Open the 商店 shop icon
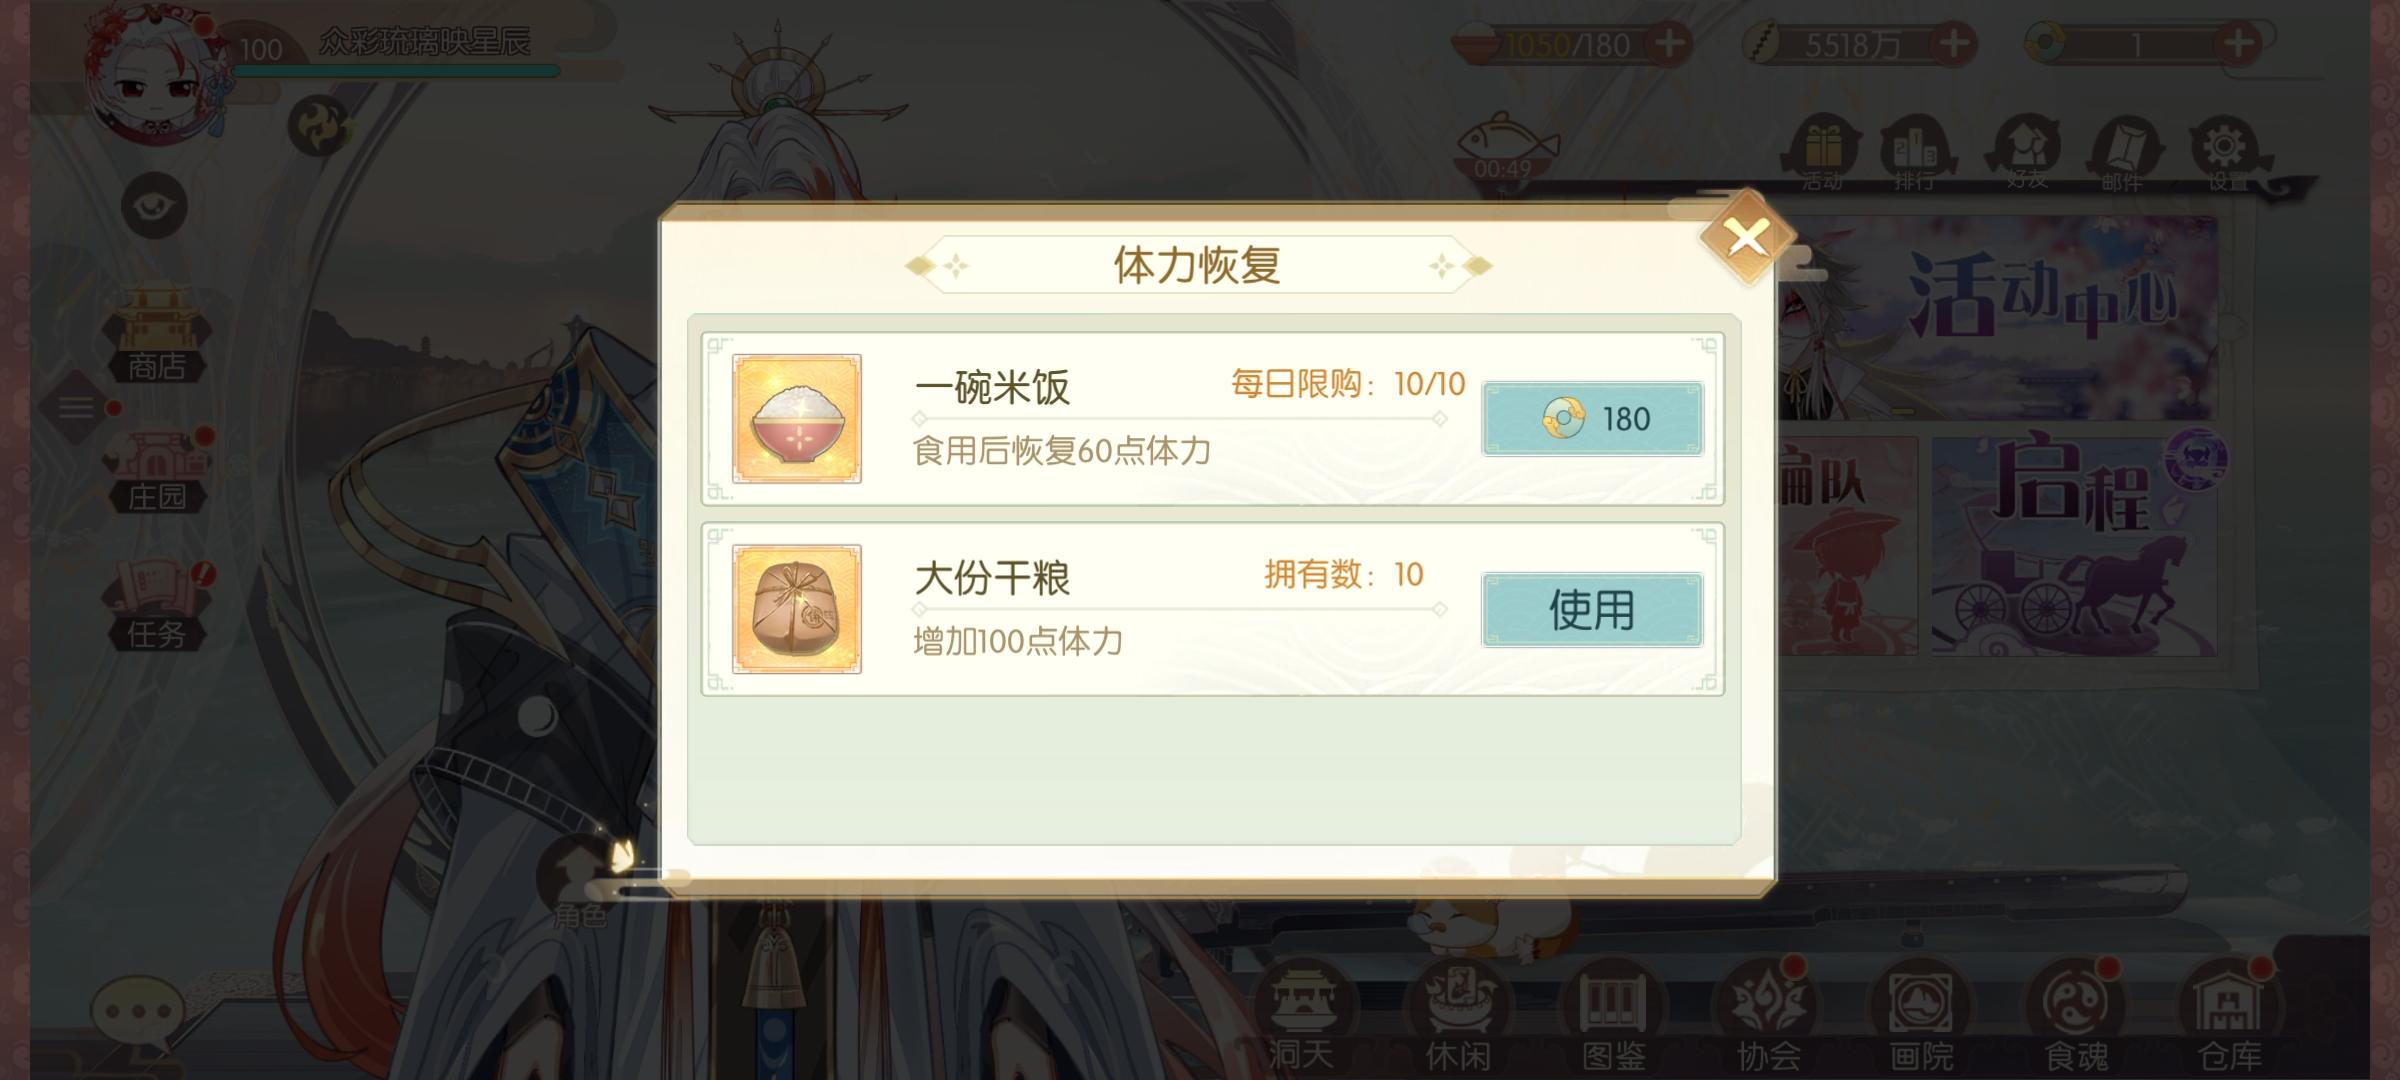 point(157,335)
